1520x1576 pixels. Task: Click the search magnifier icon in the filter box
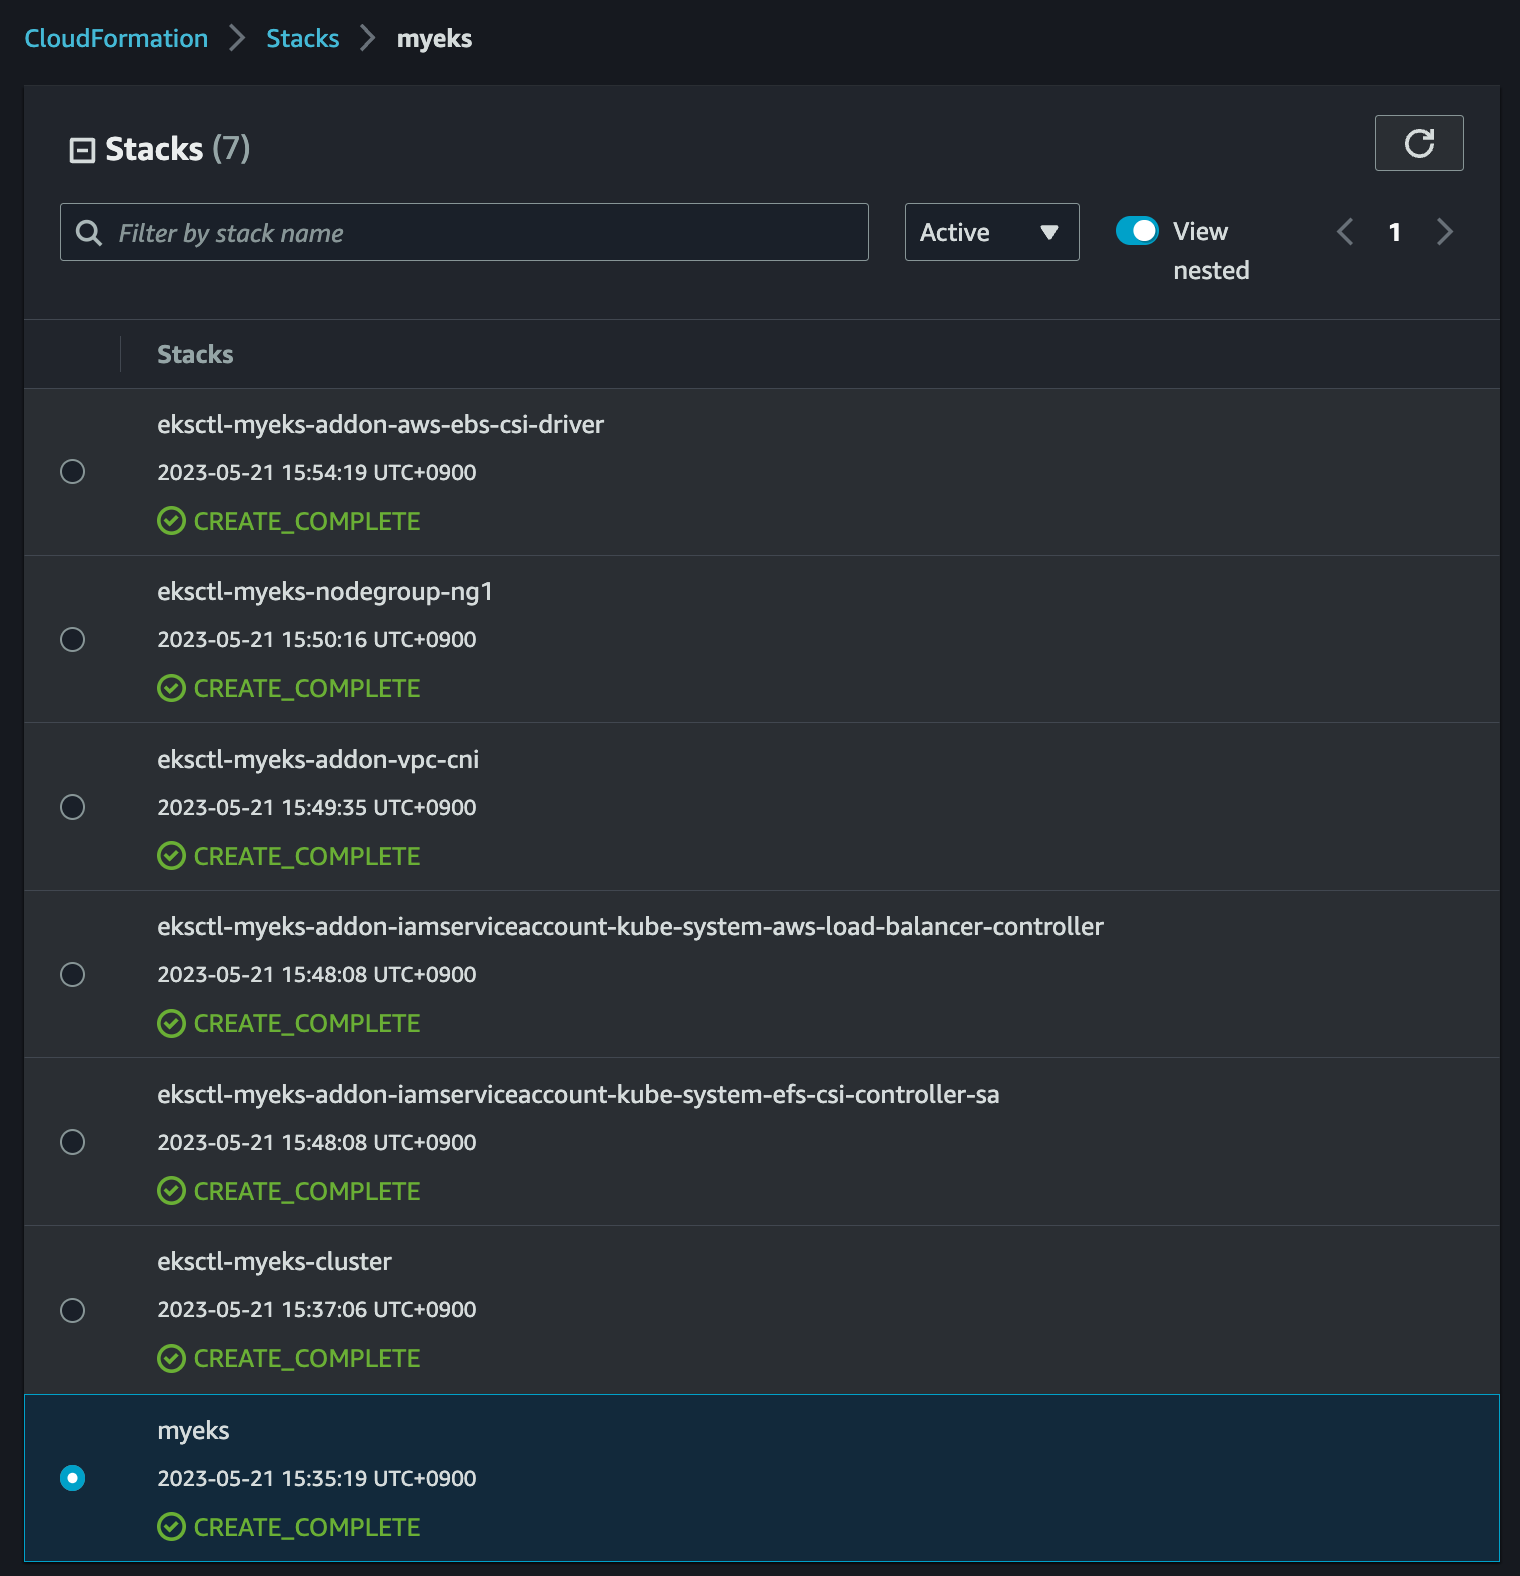pyautogui.click(x=89, y=233)
